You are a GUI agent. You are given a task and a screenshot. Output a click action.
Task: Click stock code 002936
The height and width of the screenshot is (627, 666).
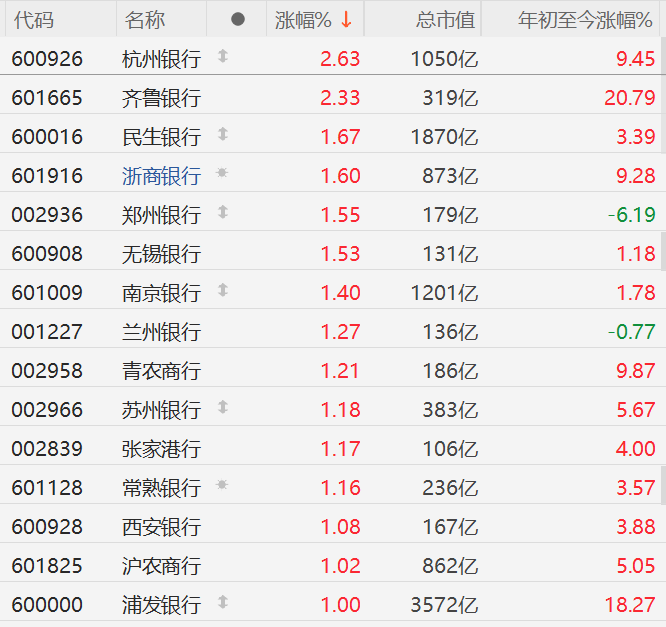[47, 215]
